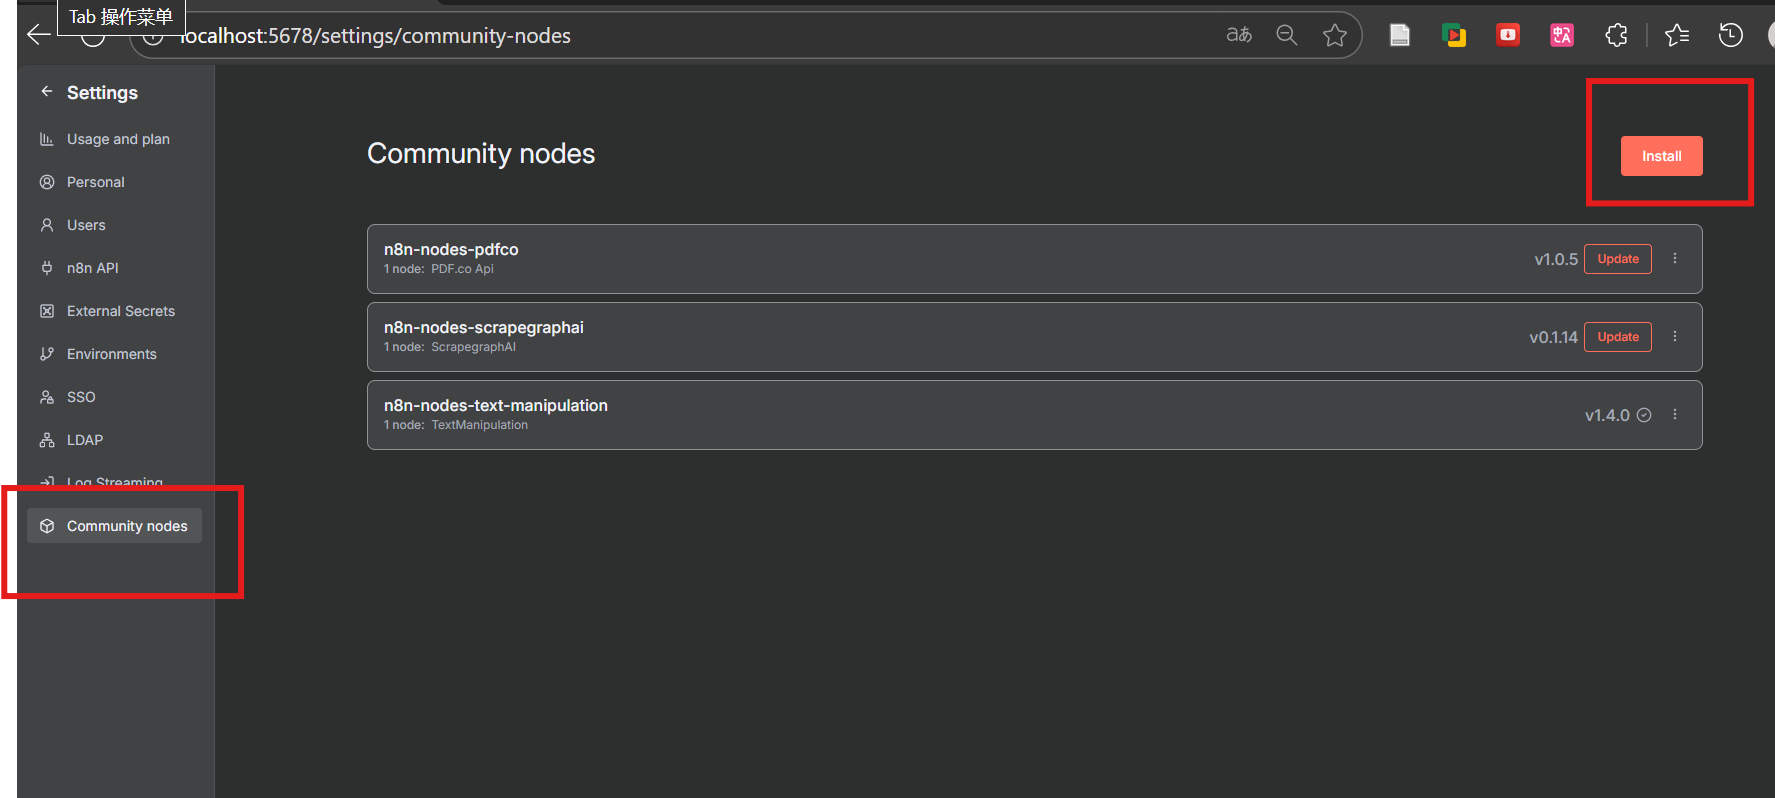
Task: Open SSO settings page
Action: 80,397
